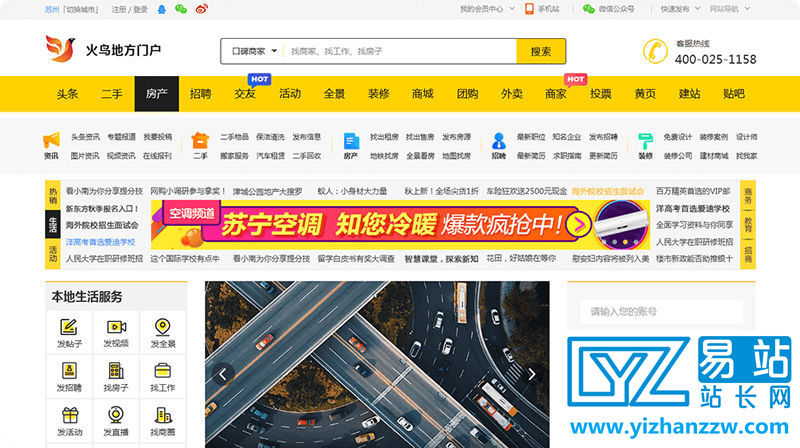Screen dimensions: 800x448
Task: Click the blue 洋高考首选爱迪学校 link
Action: point(101,242)
